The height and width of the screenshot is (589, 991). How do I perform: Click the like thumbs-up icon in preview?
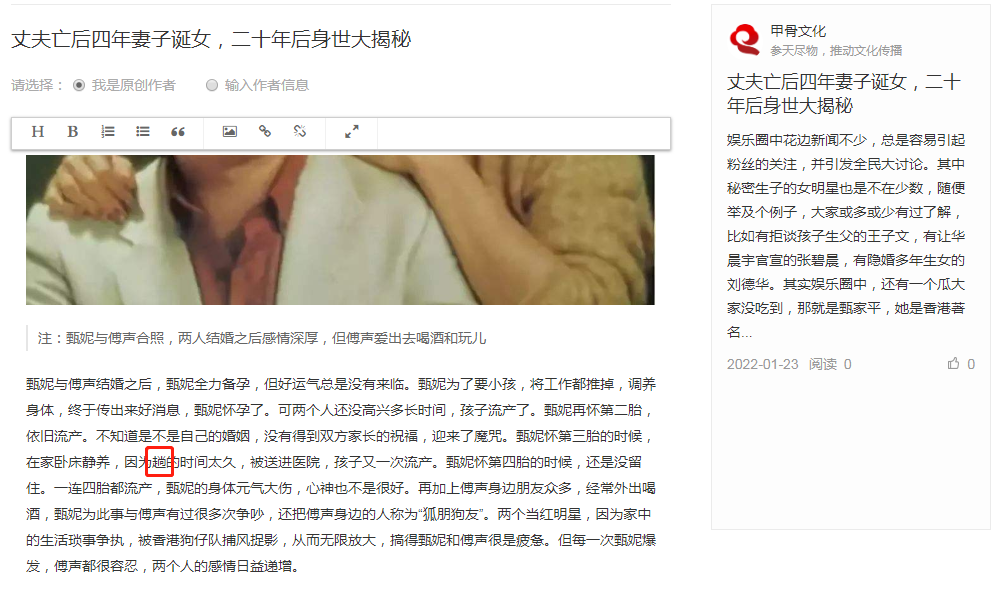tap(953, 363)
